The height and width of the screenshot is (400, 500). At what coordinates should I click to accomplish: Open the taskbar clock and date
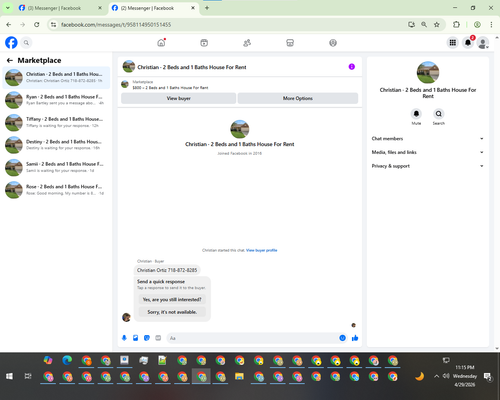pos(465,376)
